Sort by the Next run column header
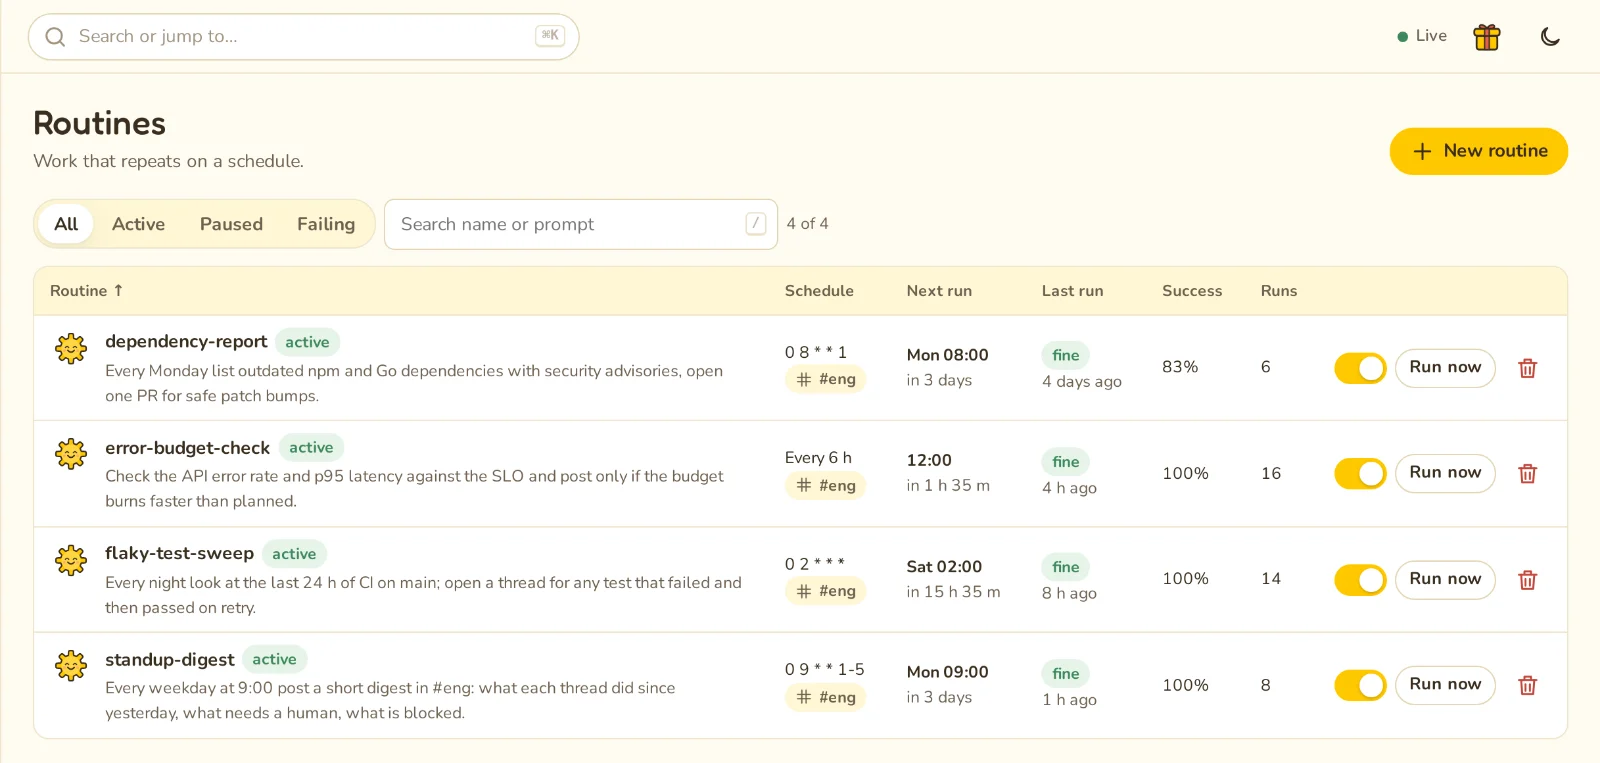Screen dimensions: 1600x763 pyautogui.click(x=939, y=291)
